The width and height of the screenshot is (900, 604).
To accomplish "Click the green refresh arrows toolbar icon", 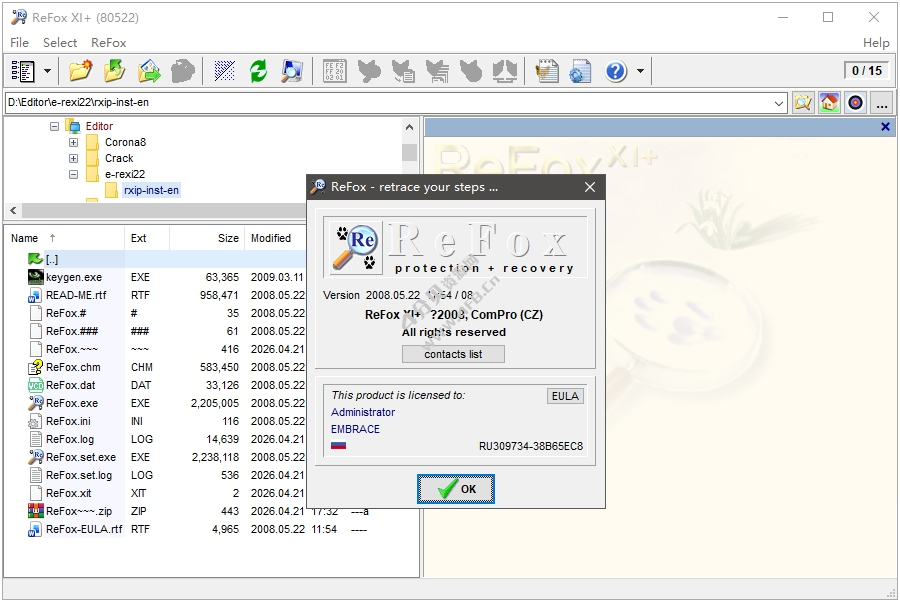I will pos(258,71).
